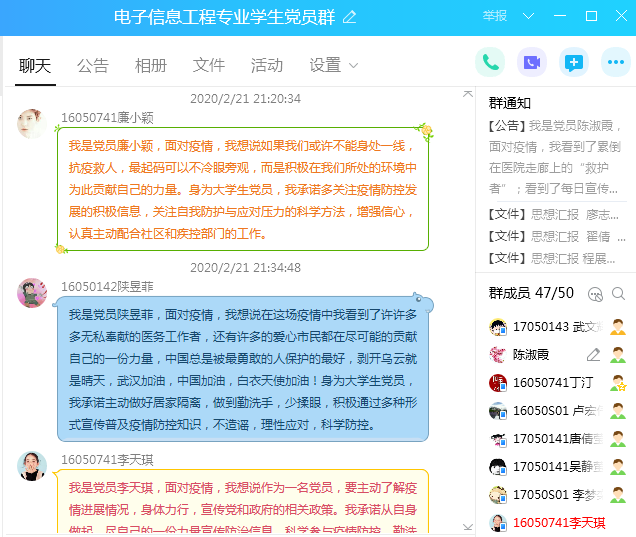The width and height of the screenshot is (636, 537).
Task: Open the first 【文件】思想汇报 notice
Action: (552, 214)
